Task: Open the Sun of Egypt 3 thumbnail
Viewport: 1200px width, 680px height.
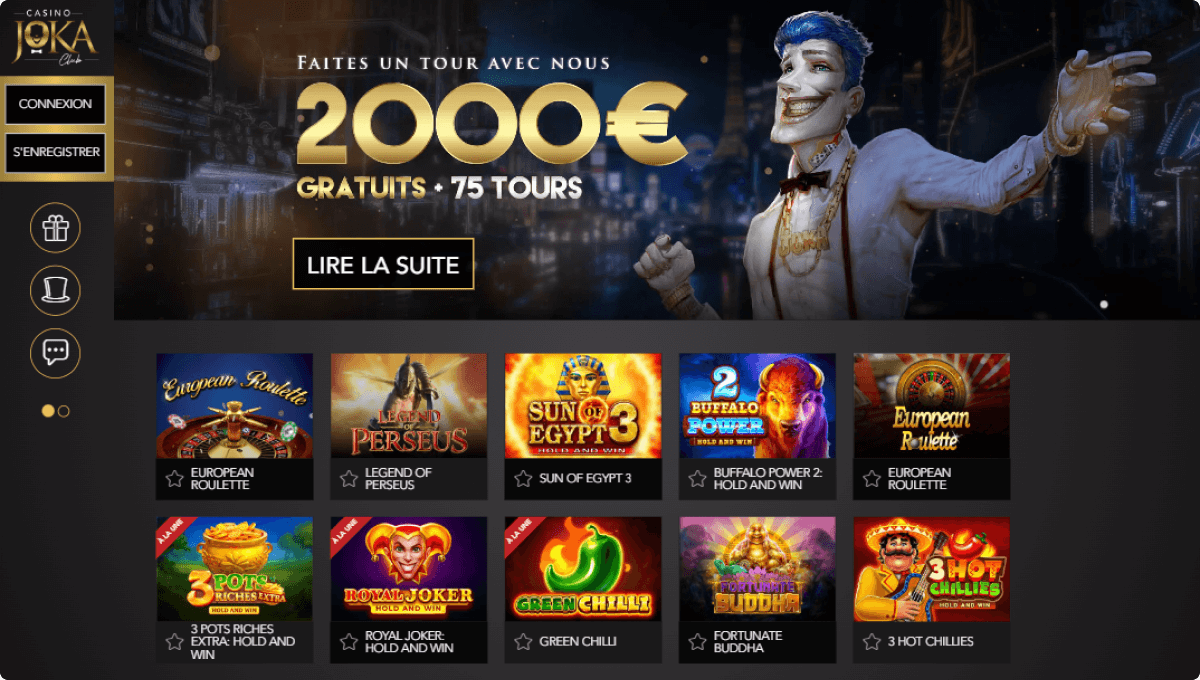Action: (583, 406)
